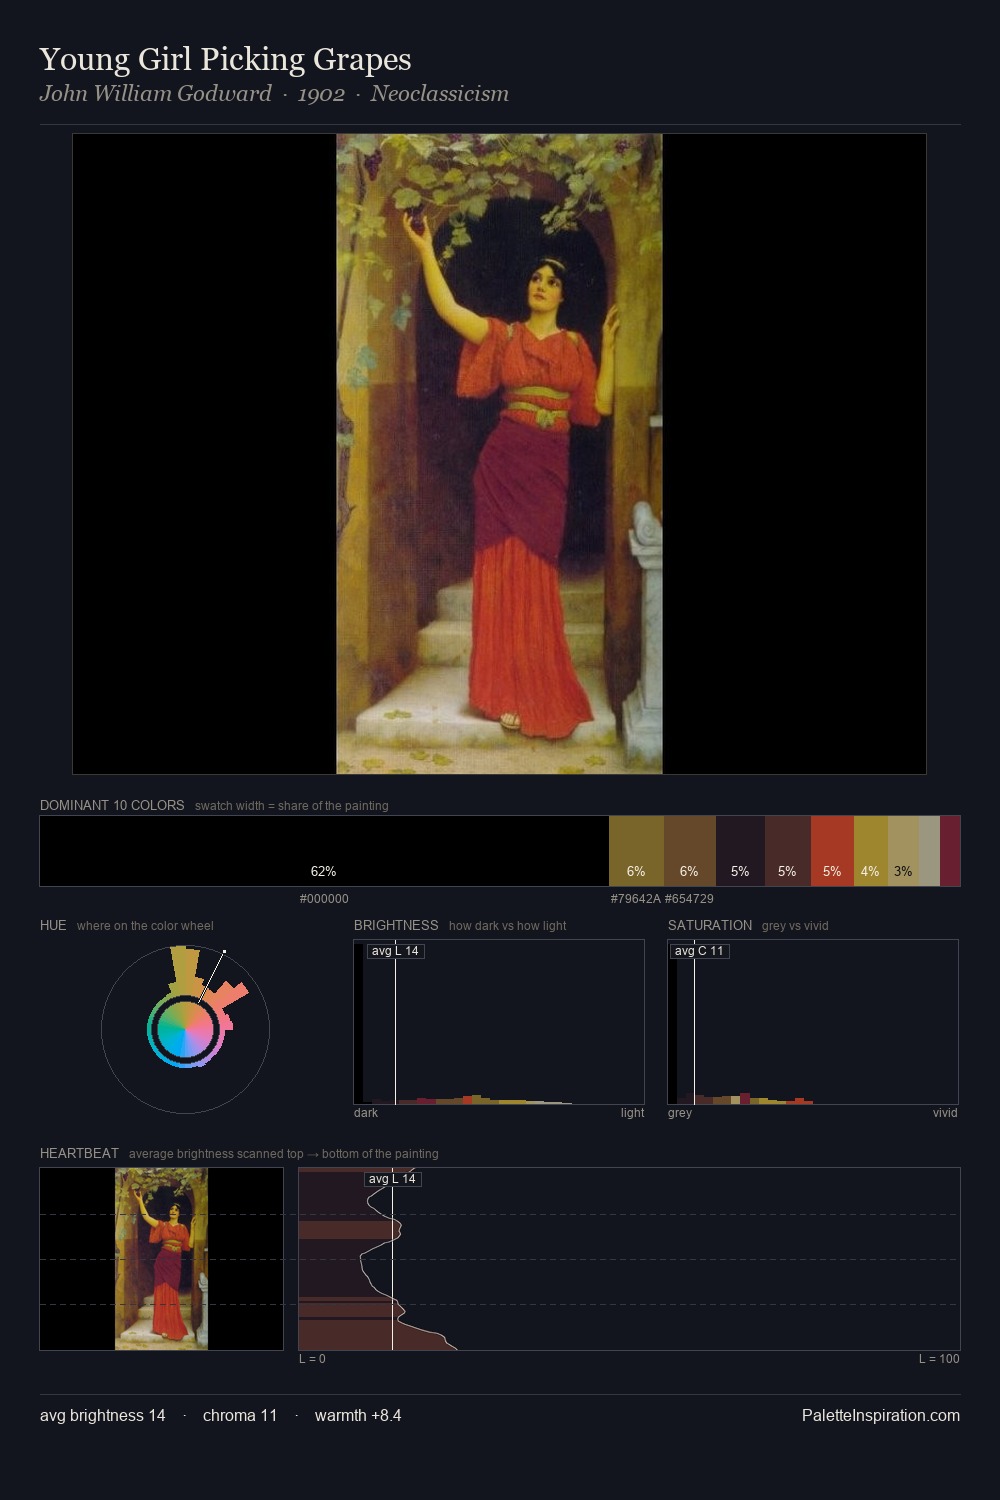This screenshot has height=1500, width=1000.
Task: Pick the dark purple-black 5% swatch
Action: click(x=740, y=851)
